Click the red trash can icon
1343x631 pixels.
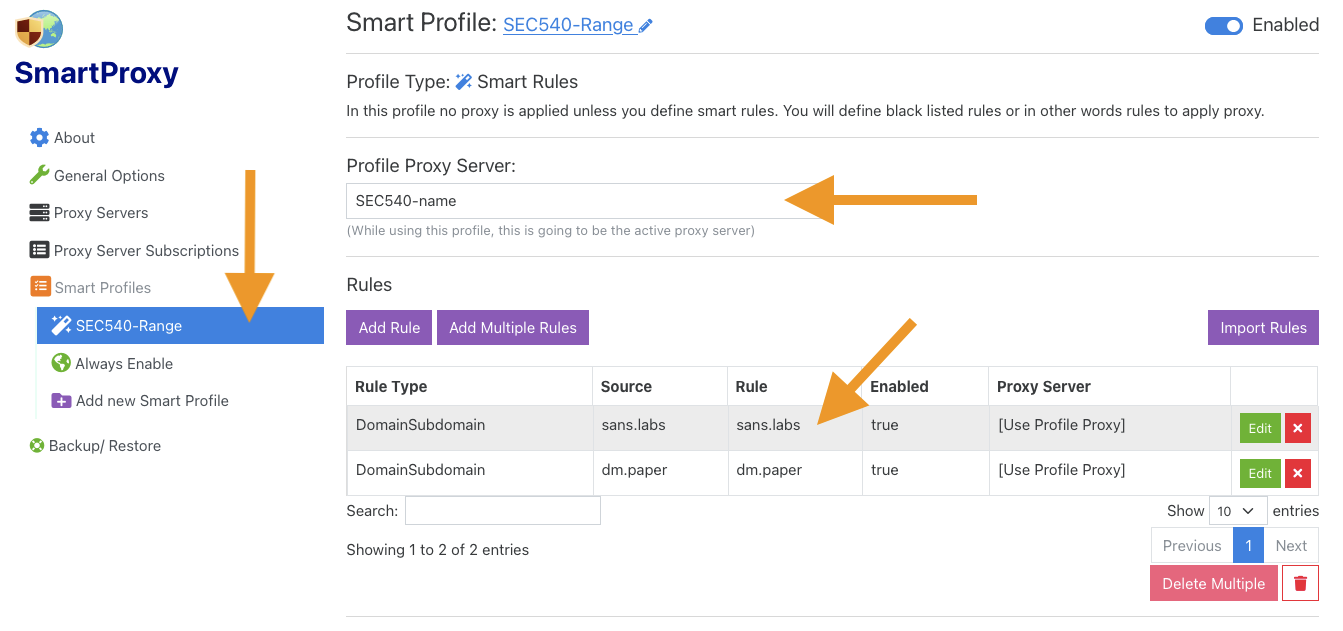click(1300, 583)
